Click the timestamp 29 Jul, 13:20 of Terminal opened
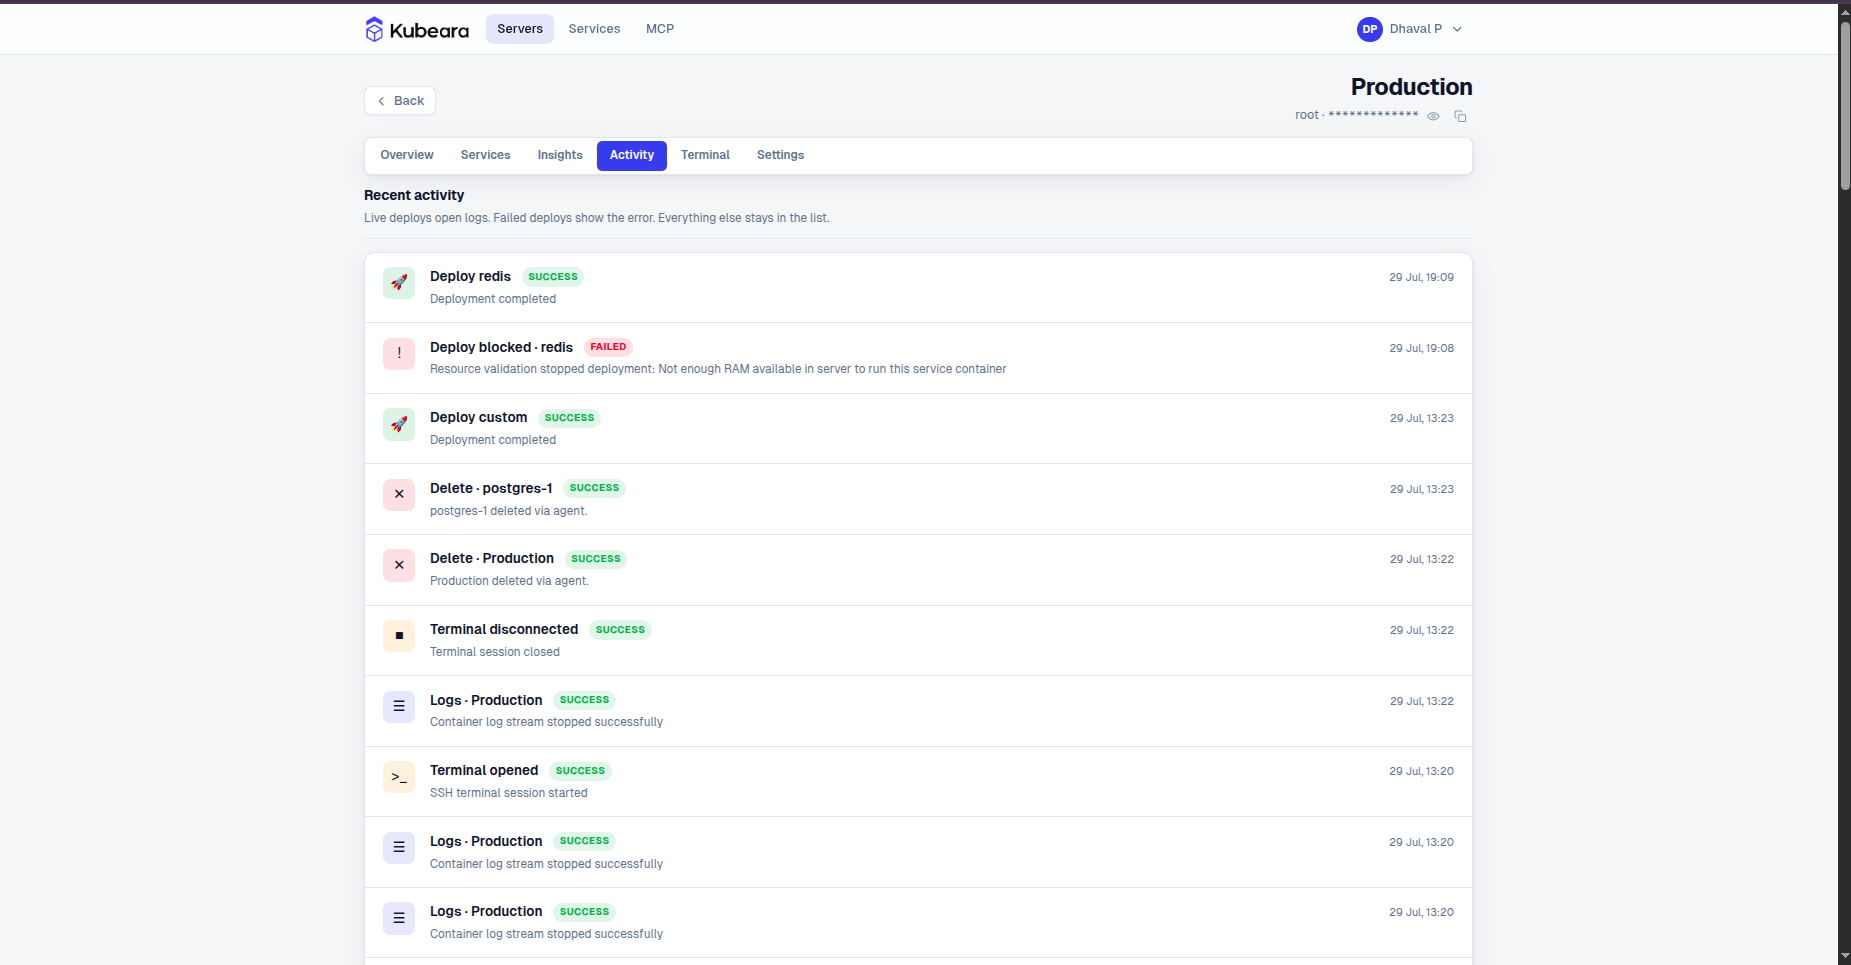This screenshot has width=1851, height=965. (x=1421, y=771)
